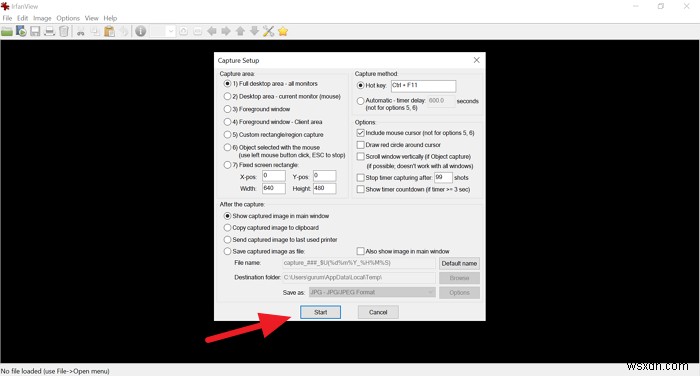Screen dimensions: 700x376
Task: Click the right arrow Next image icon
Action: (226, 31)
